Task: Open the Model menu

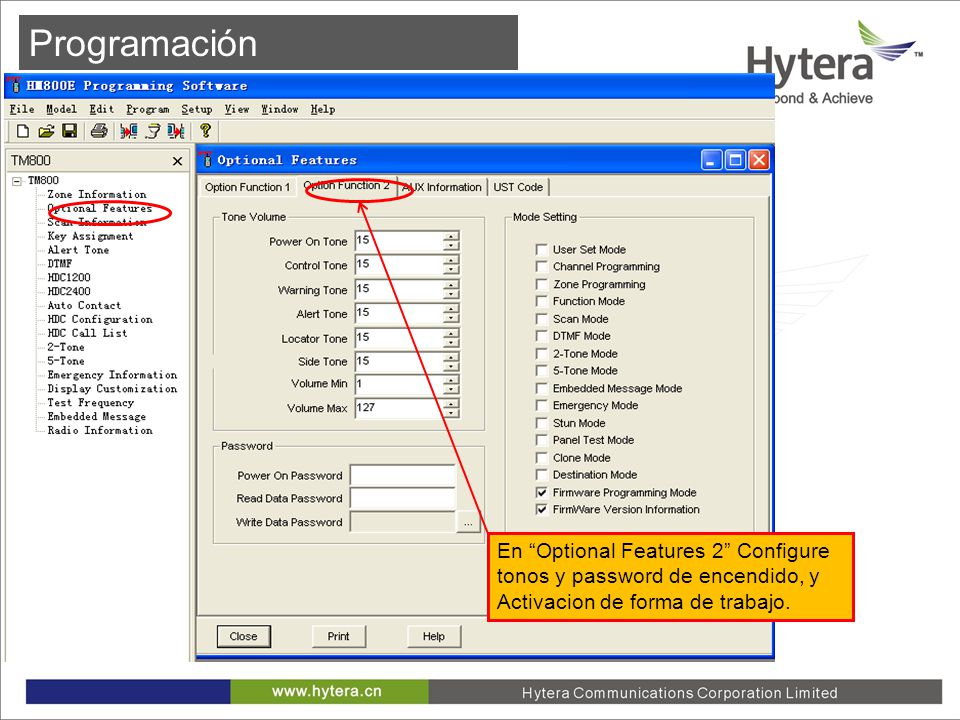Action: [x=62, y=110]
